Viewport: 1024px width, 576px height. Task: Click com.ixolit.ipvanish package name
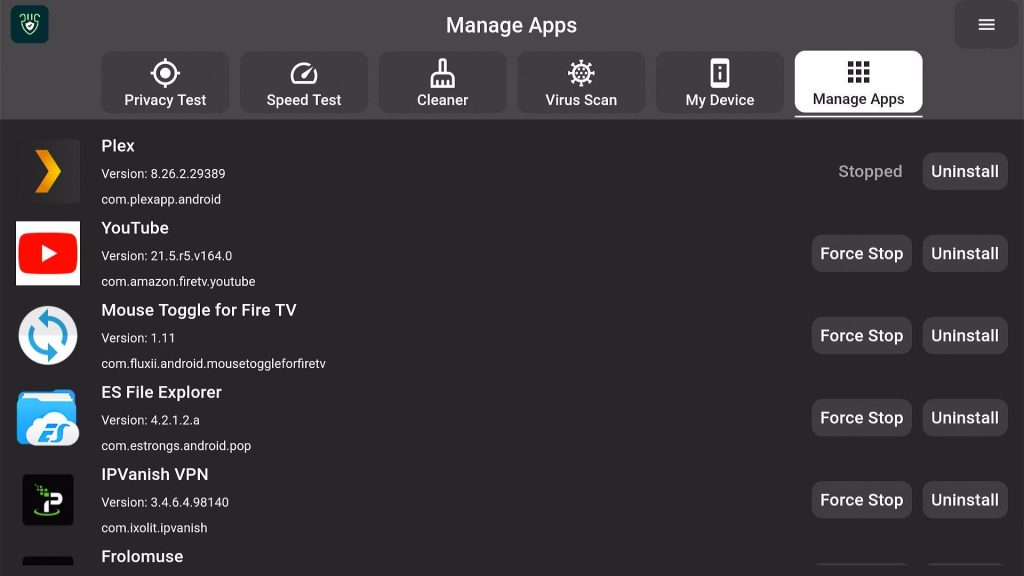(154, 528)
